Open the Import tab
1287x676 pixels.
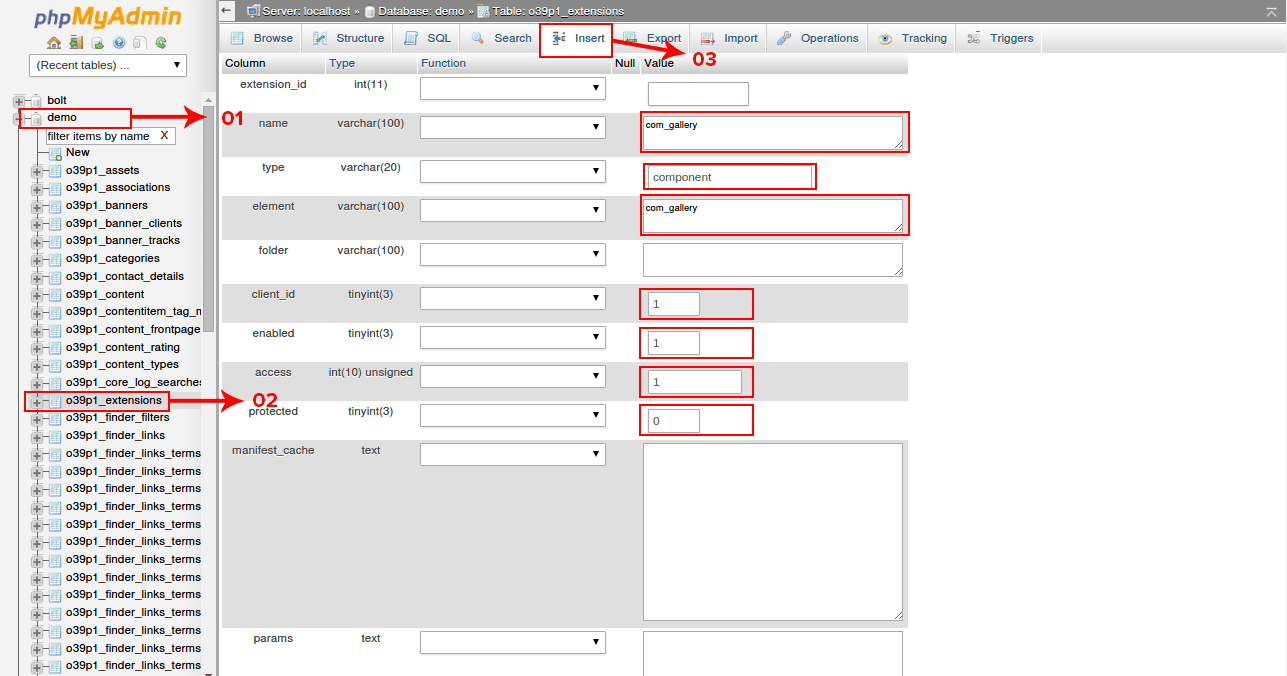point(729,38)
